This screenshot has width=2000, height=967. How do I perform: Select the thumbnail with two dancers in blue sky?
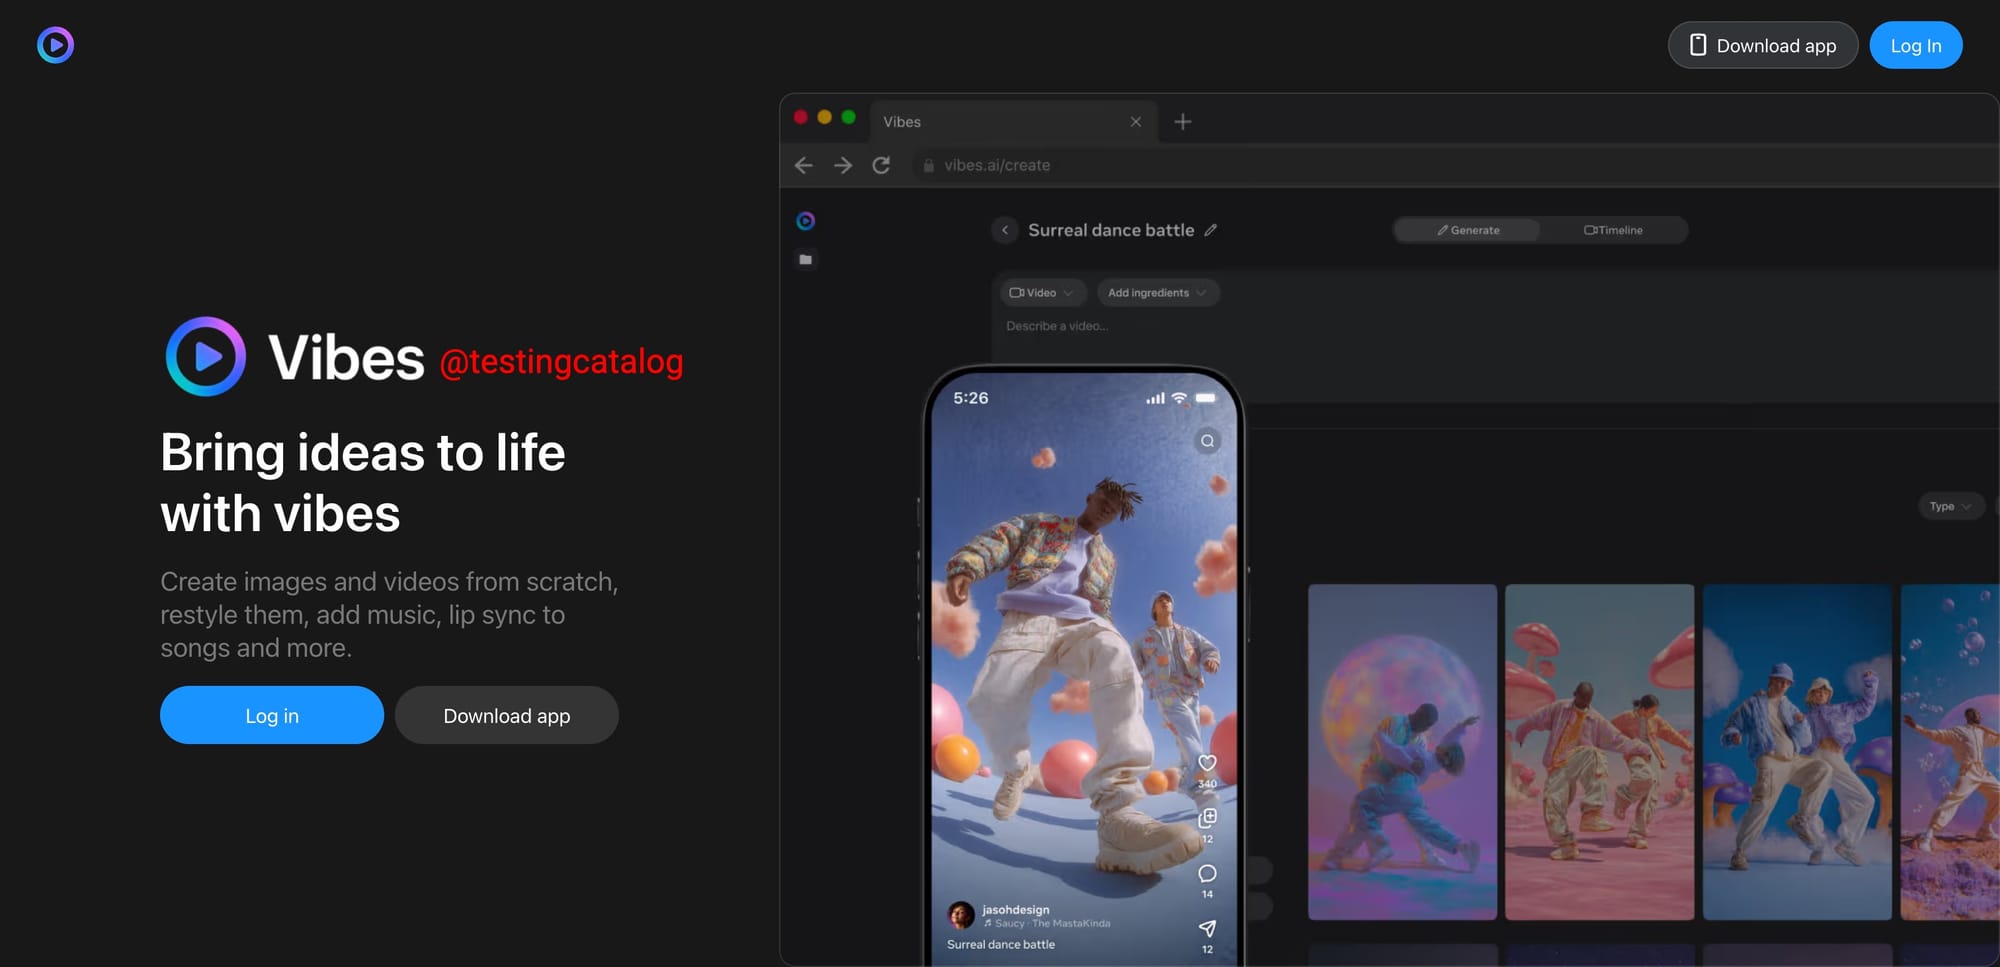click(1797, 752)
